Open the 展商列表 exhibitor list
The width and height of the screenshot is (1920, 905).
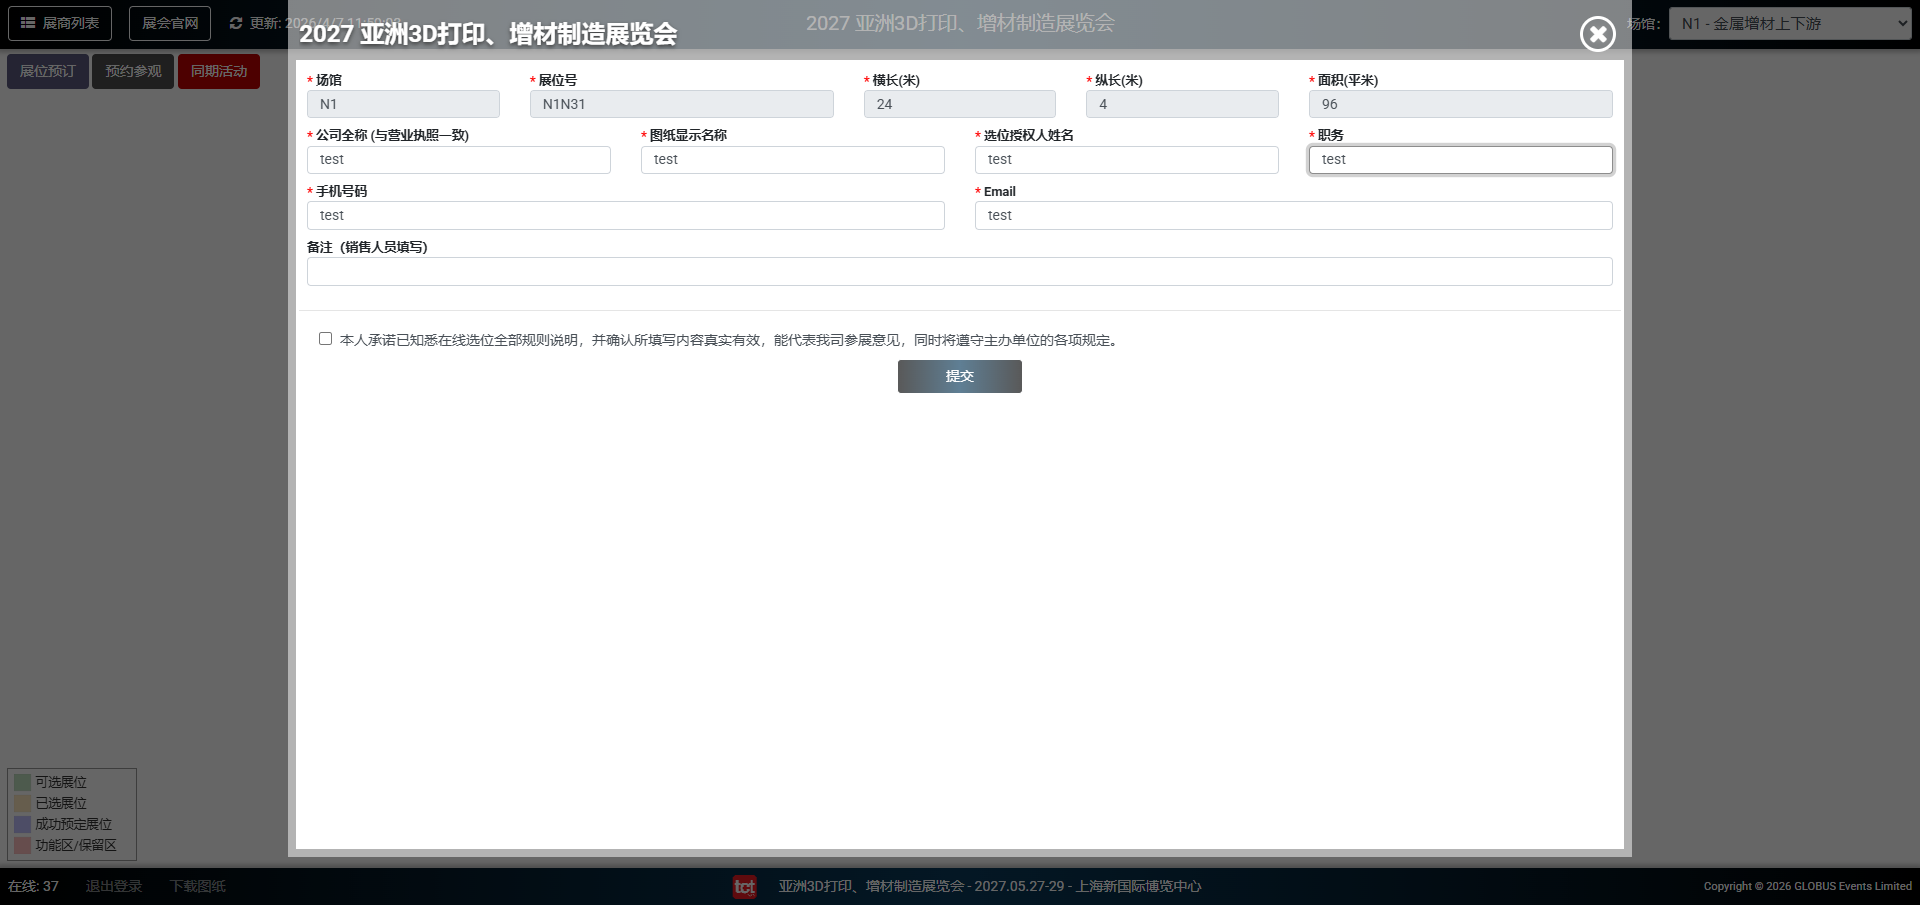click(60, 23)
